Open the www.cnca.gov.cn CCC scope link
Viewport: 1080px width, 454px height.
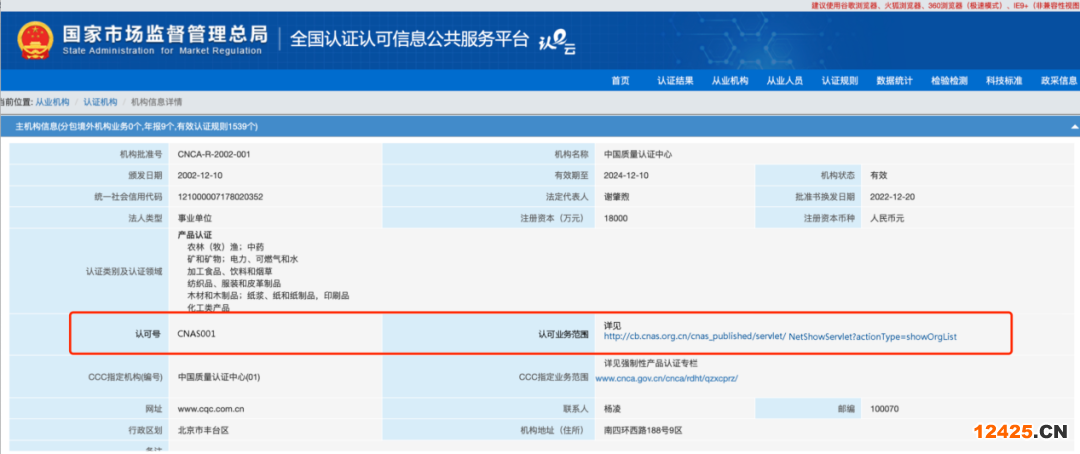click(x=666, y=379)
